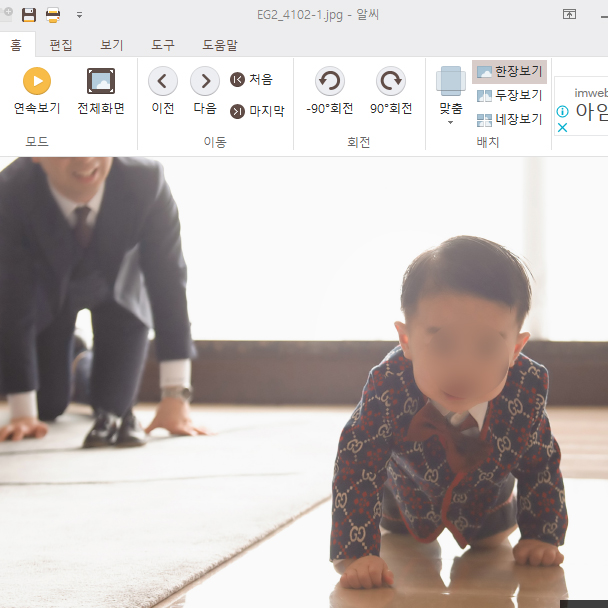Switch to the 도구 tab
The height and width of the screenshot is (608, 608).
pos(163,45)
